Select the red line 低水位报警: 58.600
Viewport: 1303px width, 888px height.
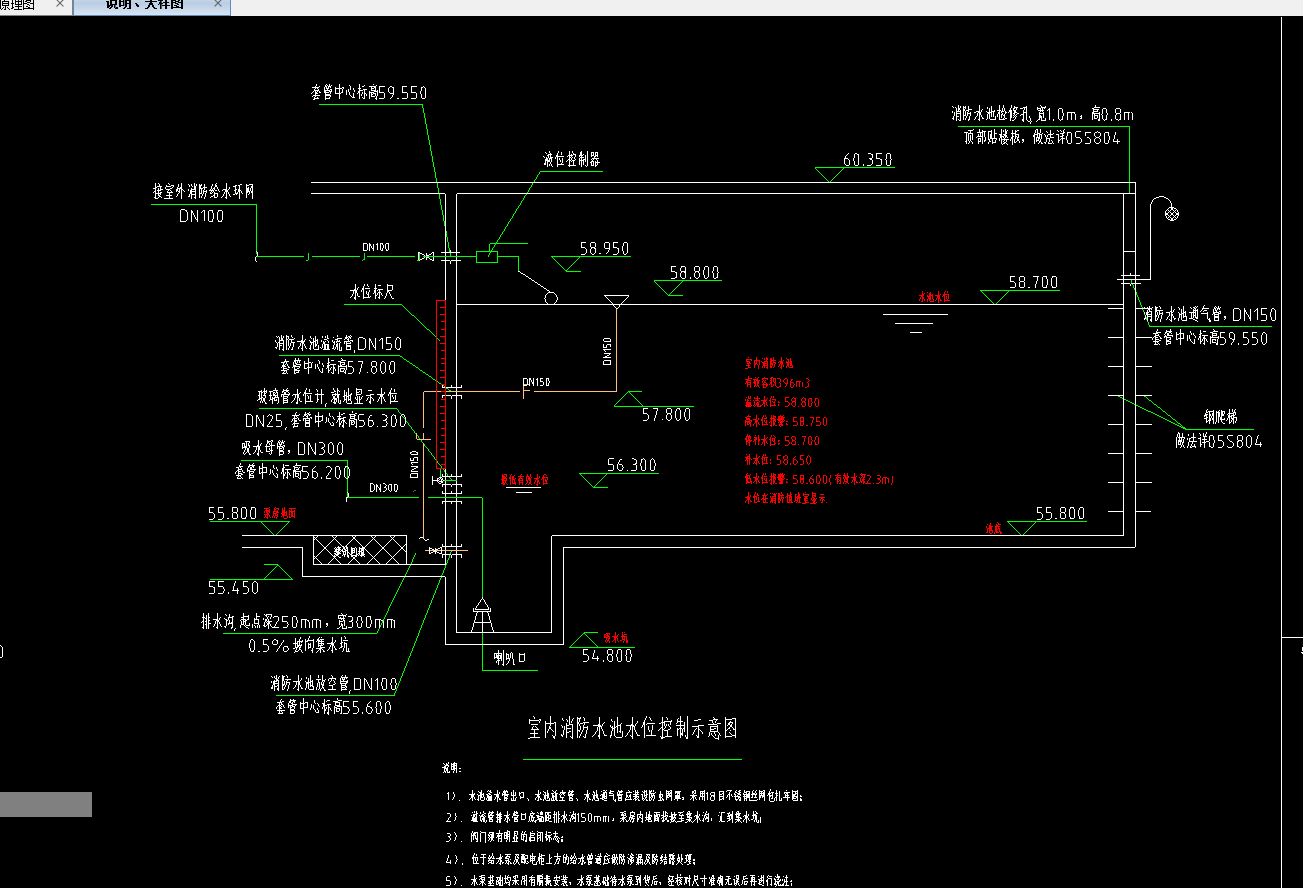coord(819,479)
